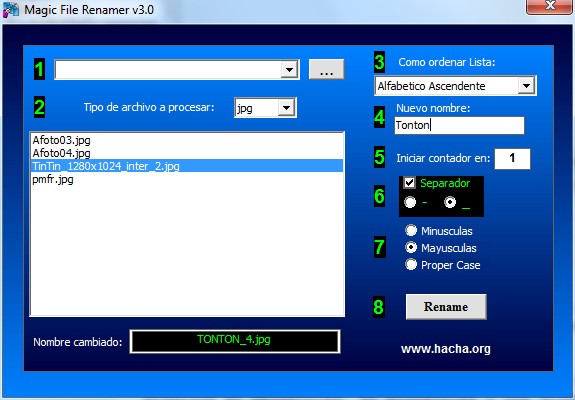Expand the folder path dropdown arrow
The height and width of the screenshot is (400, 575).
coord(289,69)
